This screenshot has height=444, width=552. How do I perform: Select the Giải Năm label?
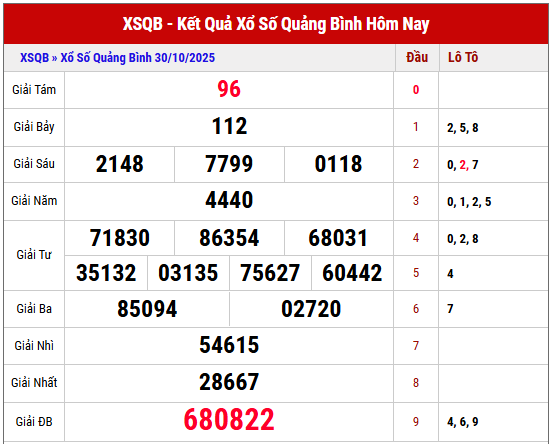(x=34, y=201)
